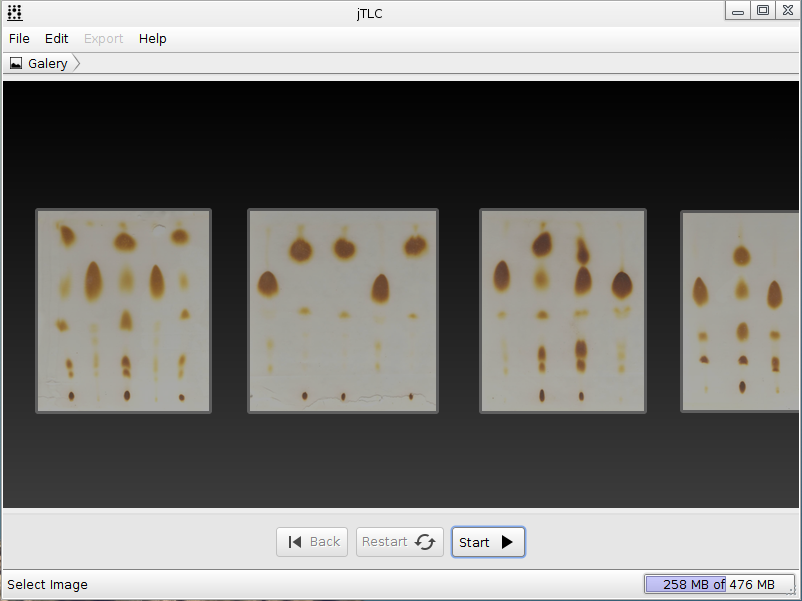Click the circular arrows icon on Restart

click(x=425, y=542)
